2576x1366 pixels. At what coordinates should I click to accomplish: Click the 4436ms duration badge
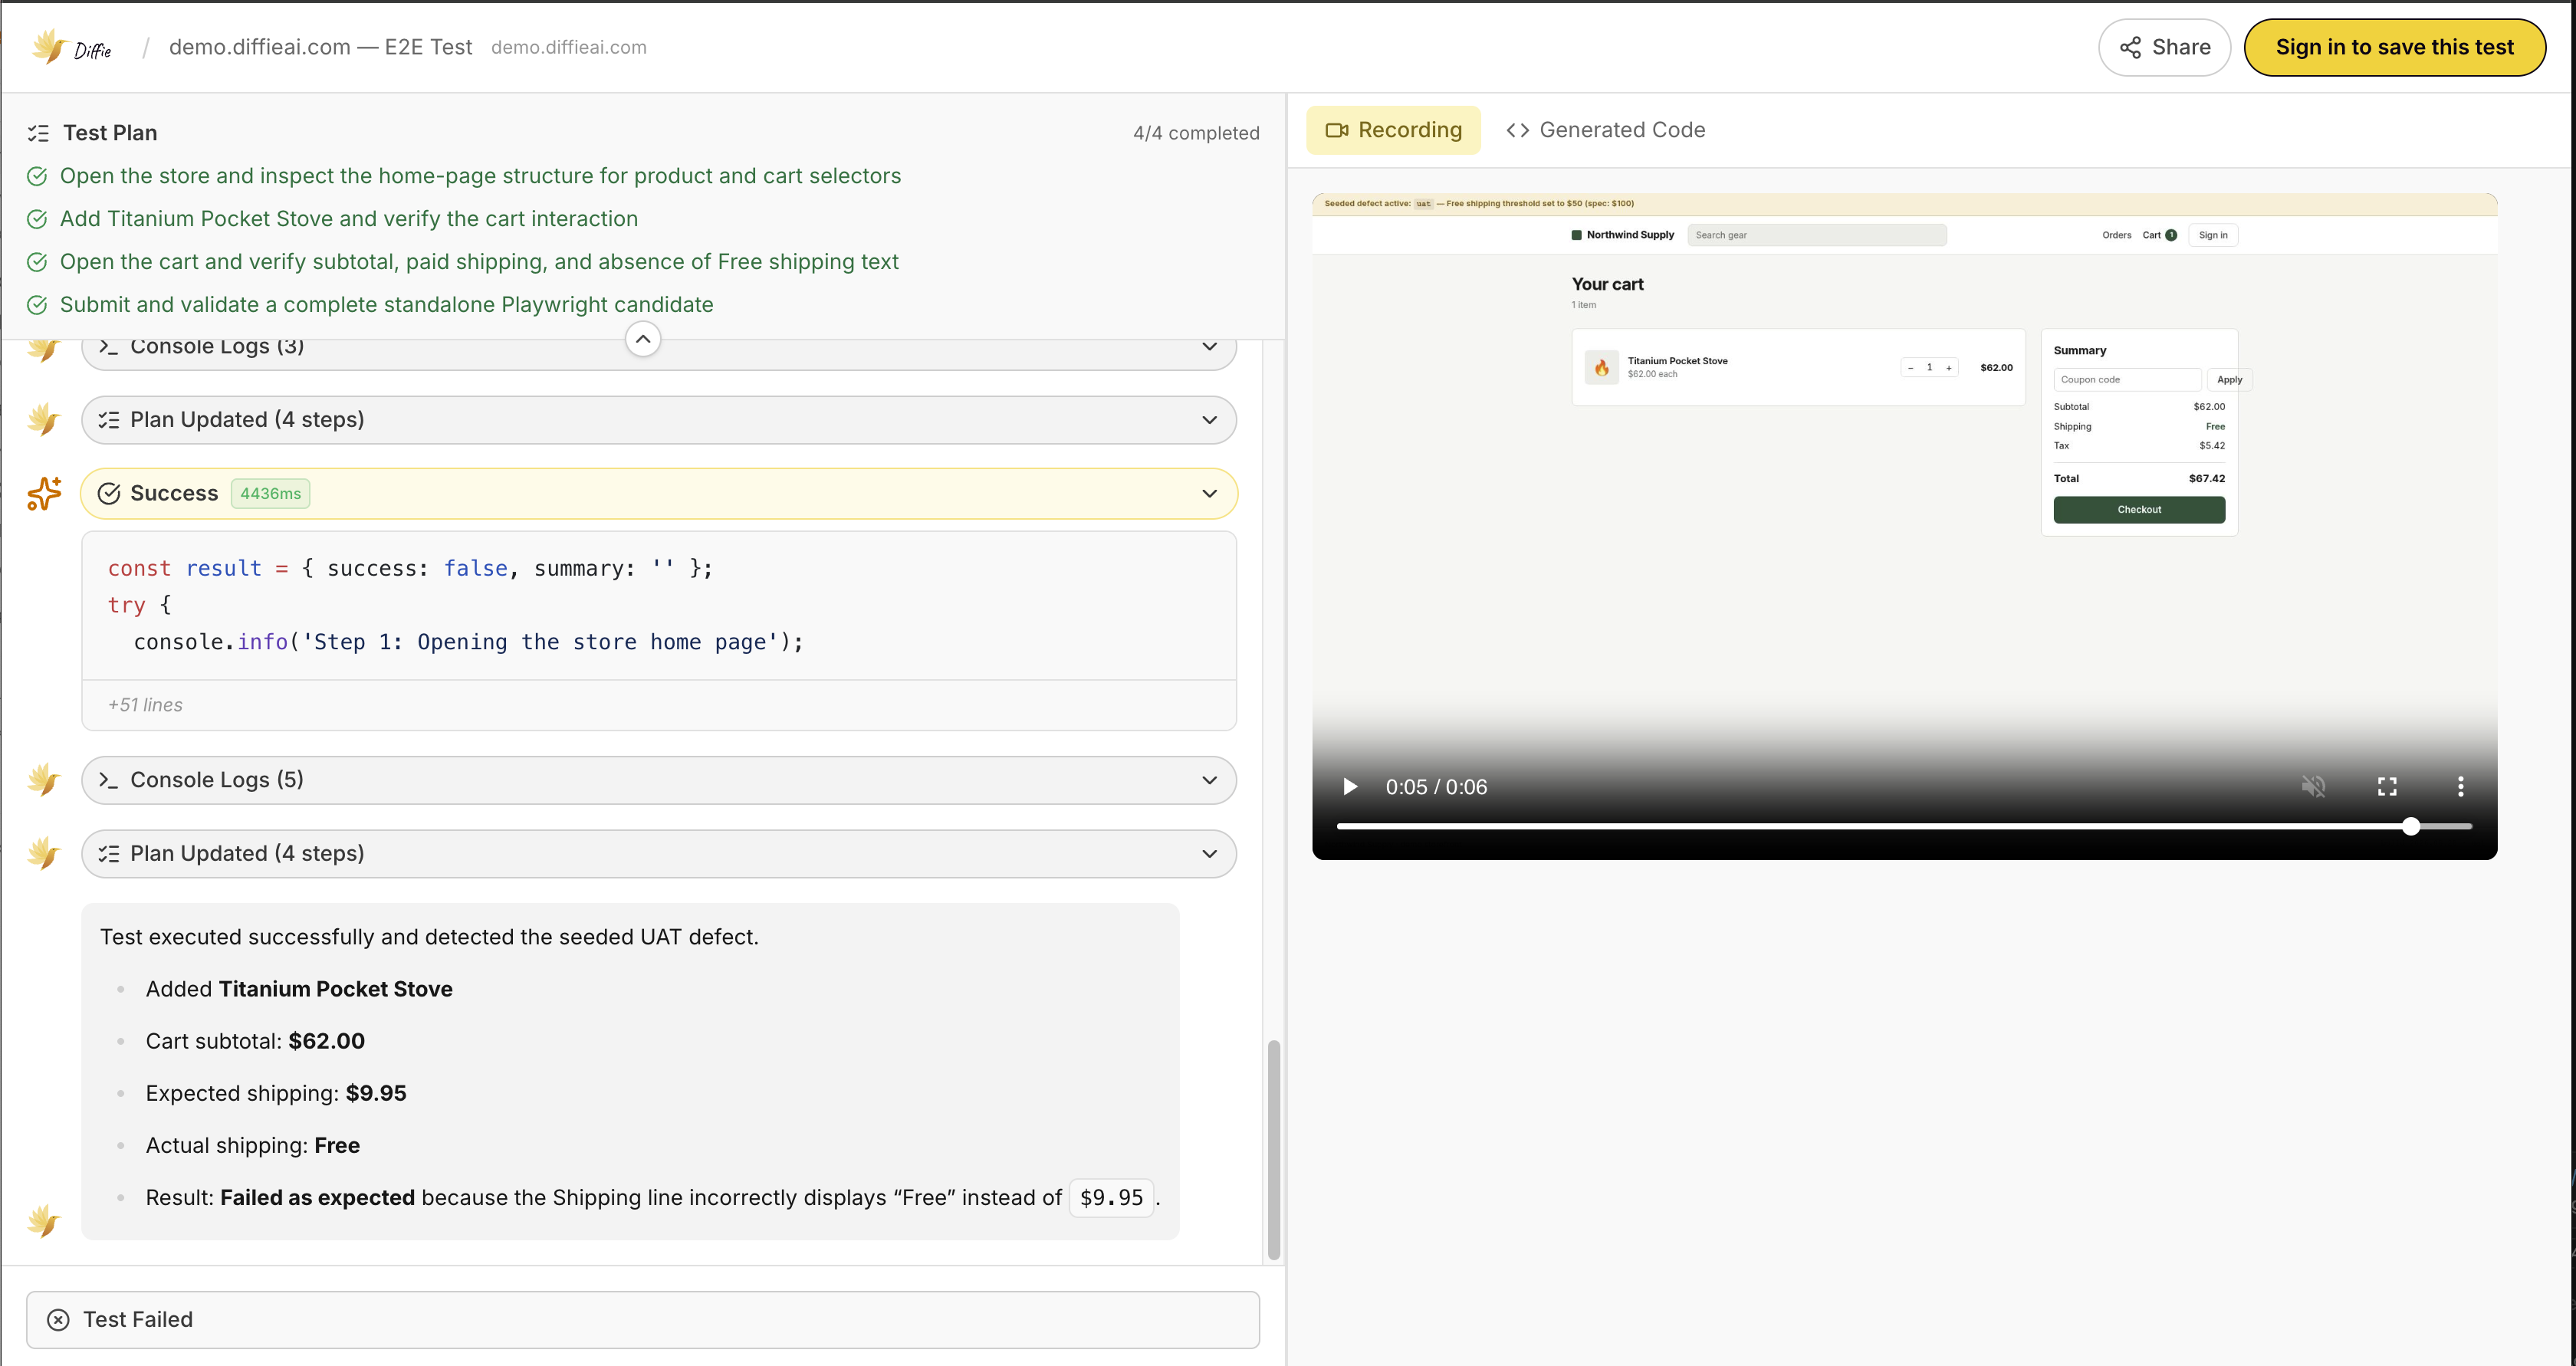(270, 494)
